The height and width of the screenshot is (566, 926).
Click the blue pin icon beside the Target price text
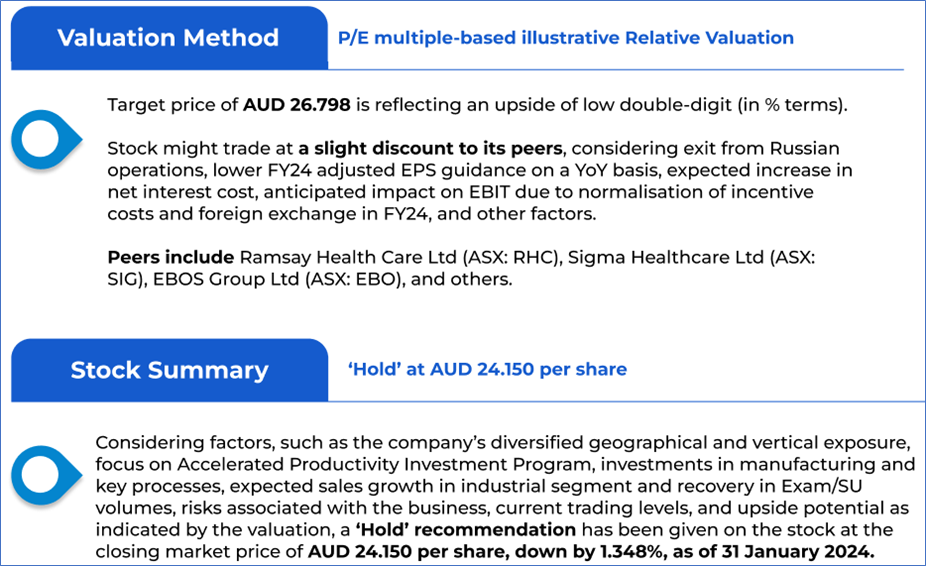point(46,140)
